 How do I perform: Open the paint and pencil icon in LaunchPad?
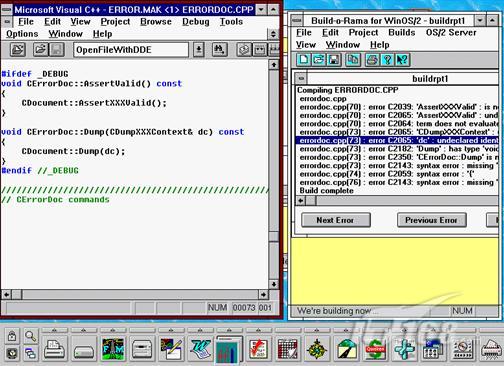[171, 349]
